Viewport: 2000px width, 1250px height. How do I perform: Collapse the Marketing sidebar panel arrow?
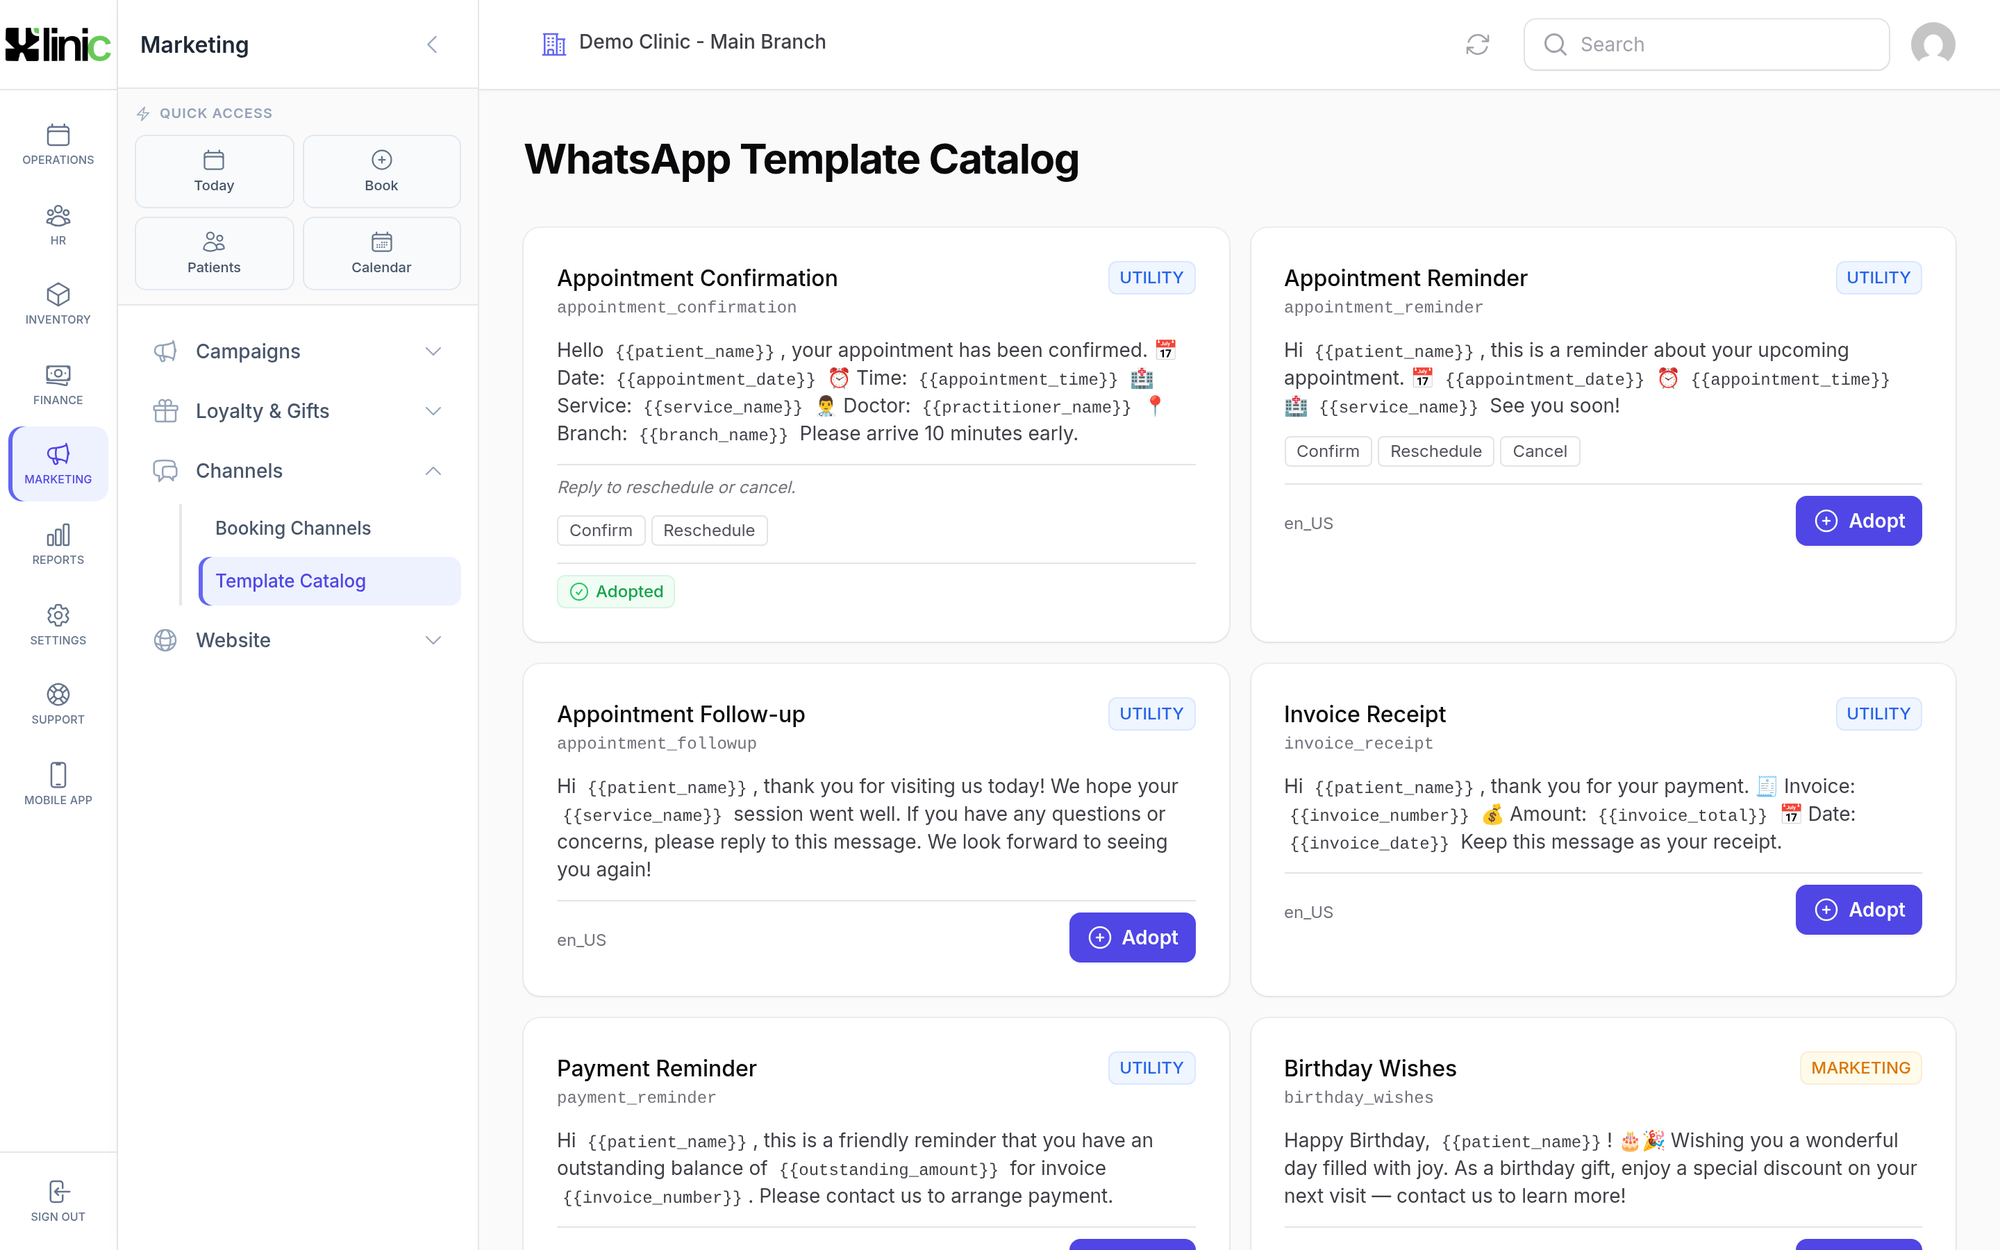pos(432,44)
